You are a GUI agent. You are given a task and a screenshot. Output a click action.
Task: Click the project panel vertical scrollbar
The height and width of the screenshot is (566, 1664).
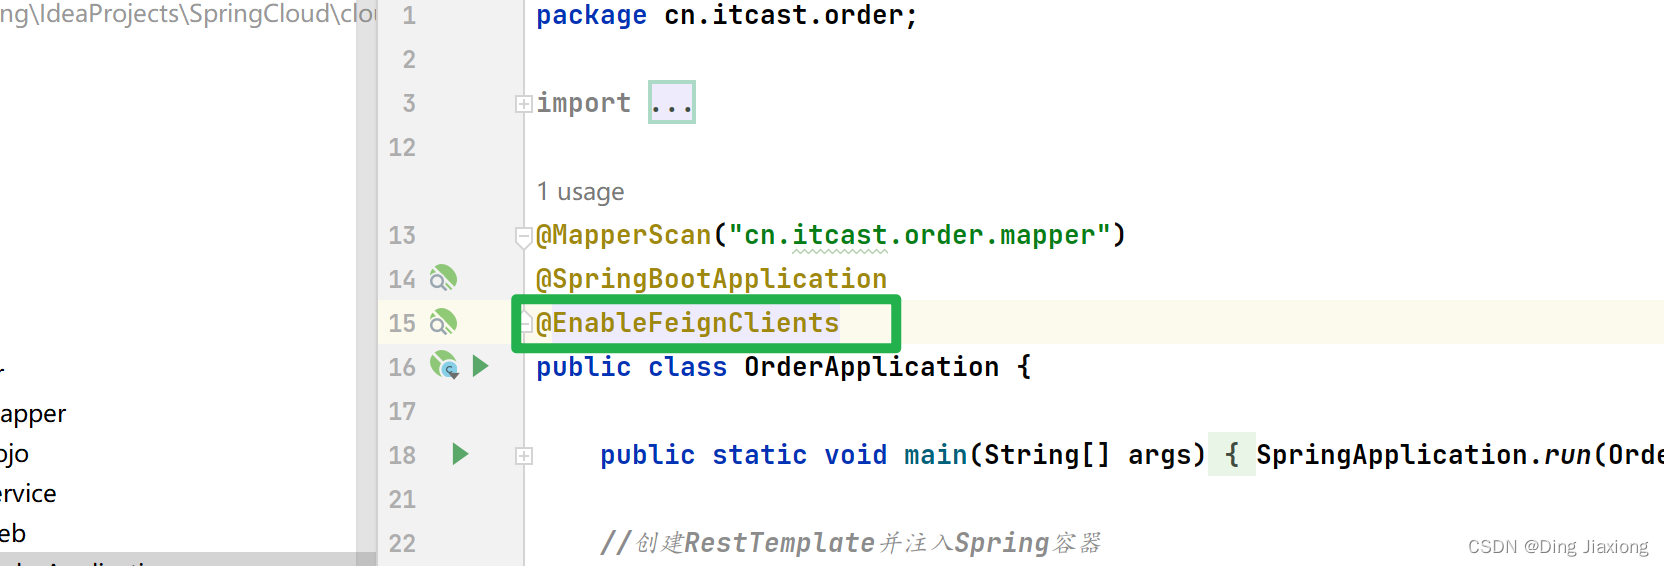pos(366,283)
